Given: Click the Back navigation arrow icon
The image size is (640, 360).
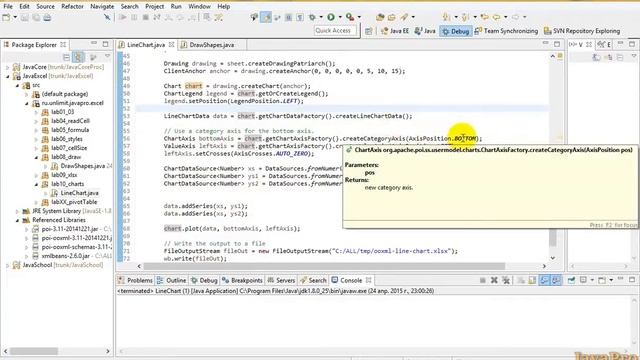Looking at the screenshot, I should click(x=496, y=17).
